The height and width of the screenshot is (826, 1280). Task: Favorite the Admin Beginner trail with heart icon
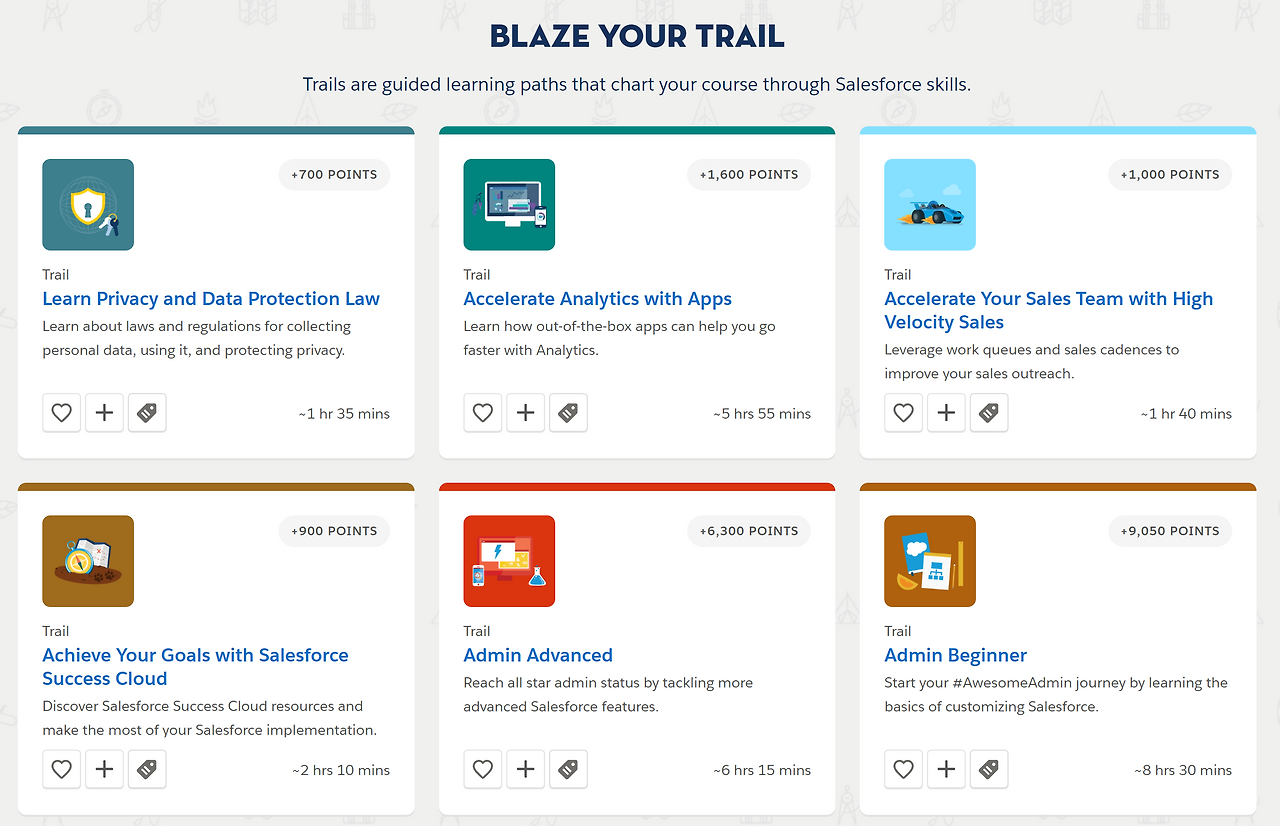[904, 770]
